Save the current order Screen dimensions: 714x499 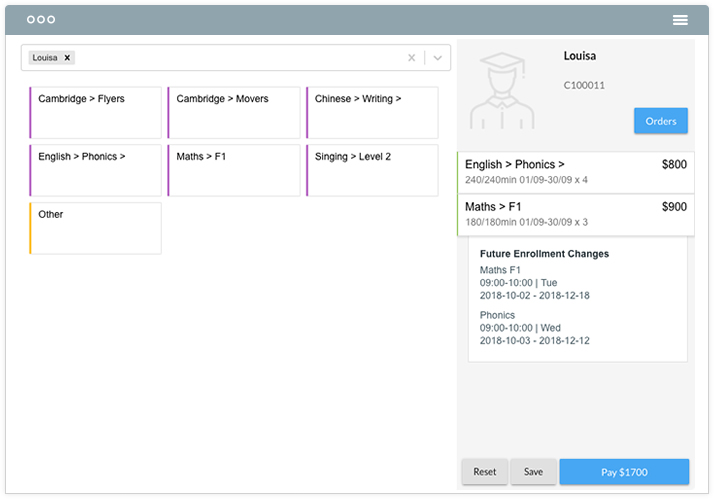coord(533,472)
